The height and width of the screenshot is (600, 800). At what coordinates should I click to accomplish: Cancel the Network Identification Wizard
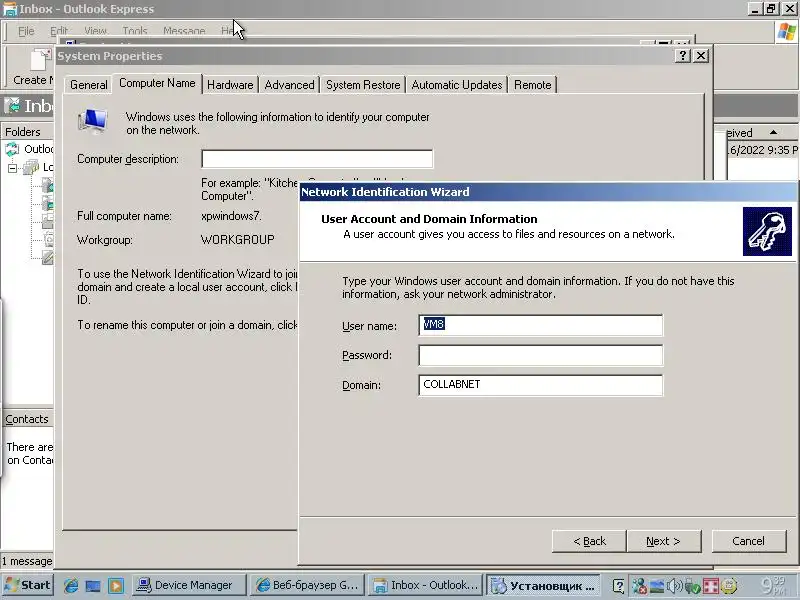pos(748,541)
